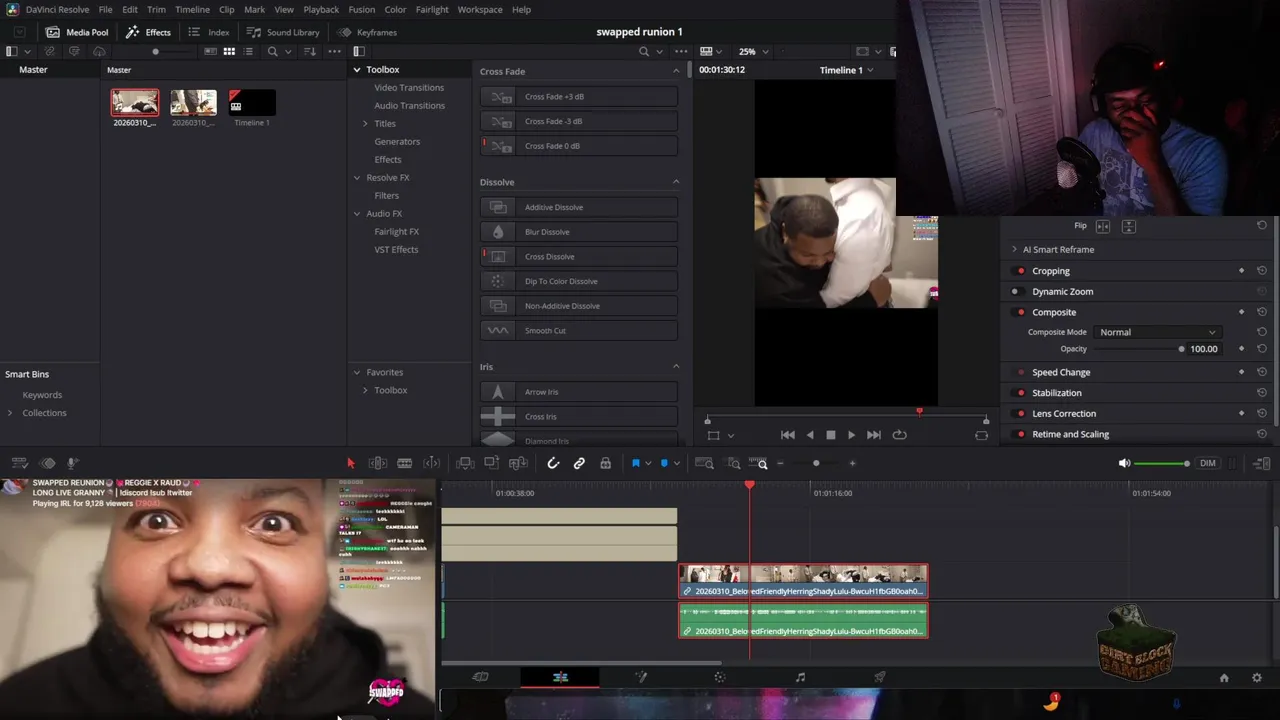Screen dimensions: 1280x720
Task: Collapse the Toolbox tree node
Action: pyautogui.click(x=357, y=70)
